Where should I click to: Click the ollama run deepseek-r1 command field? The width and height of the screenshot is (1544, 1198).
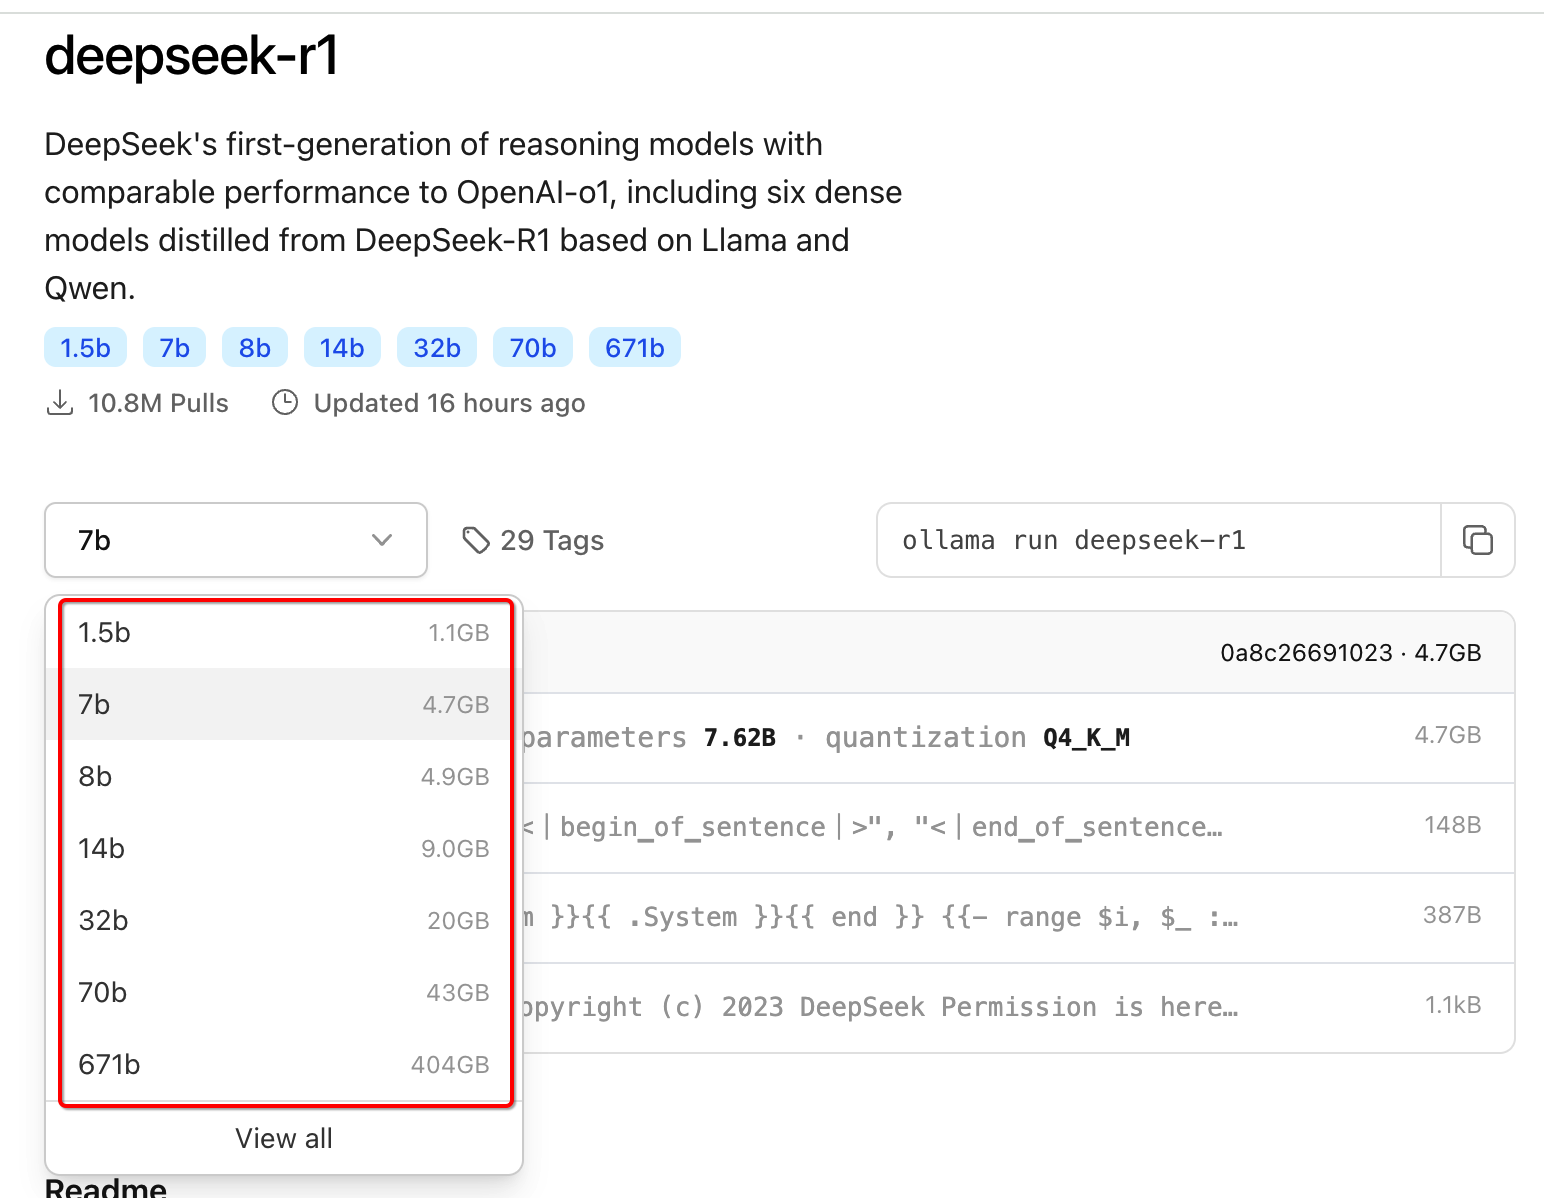coord(1159,540)
